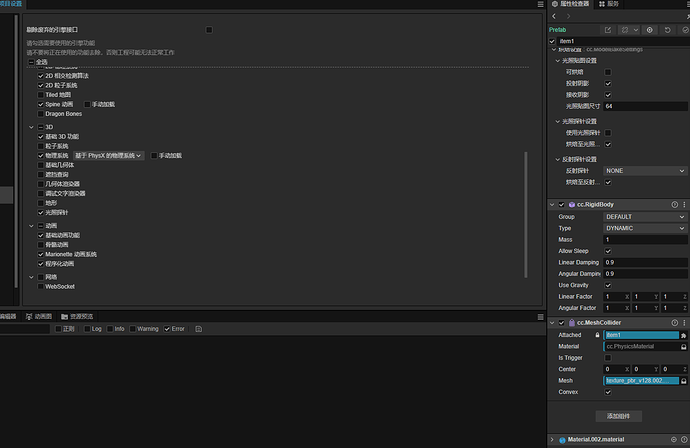
Task: Open the project settings panel hamburger menu
Action: (540, 4)
